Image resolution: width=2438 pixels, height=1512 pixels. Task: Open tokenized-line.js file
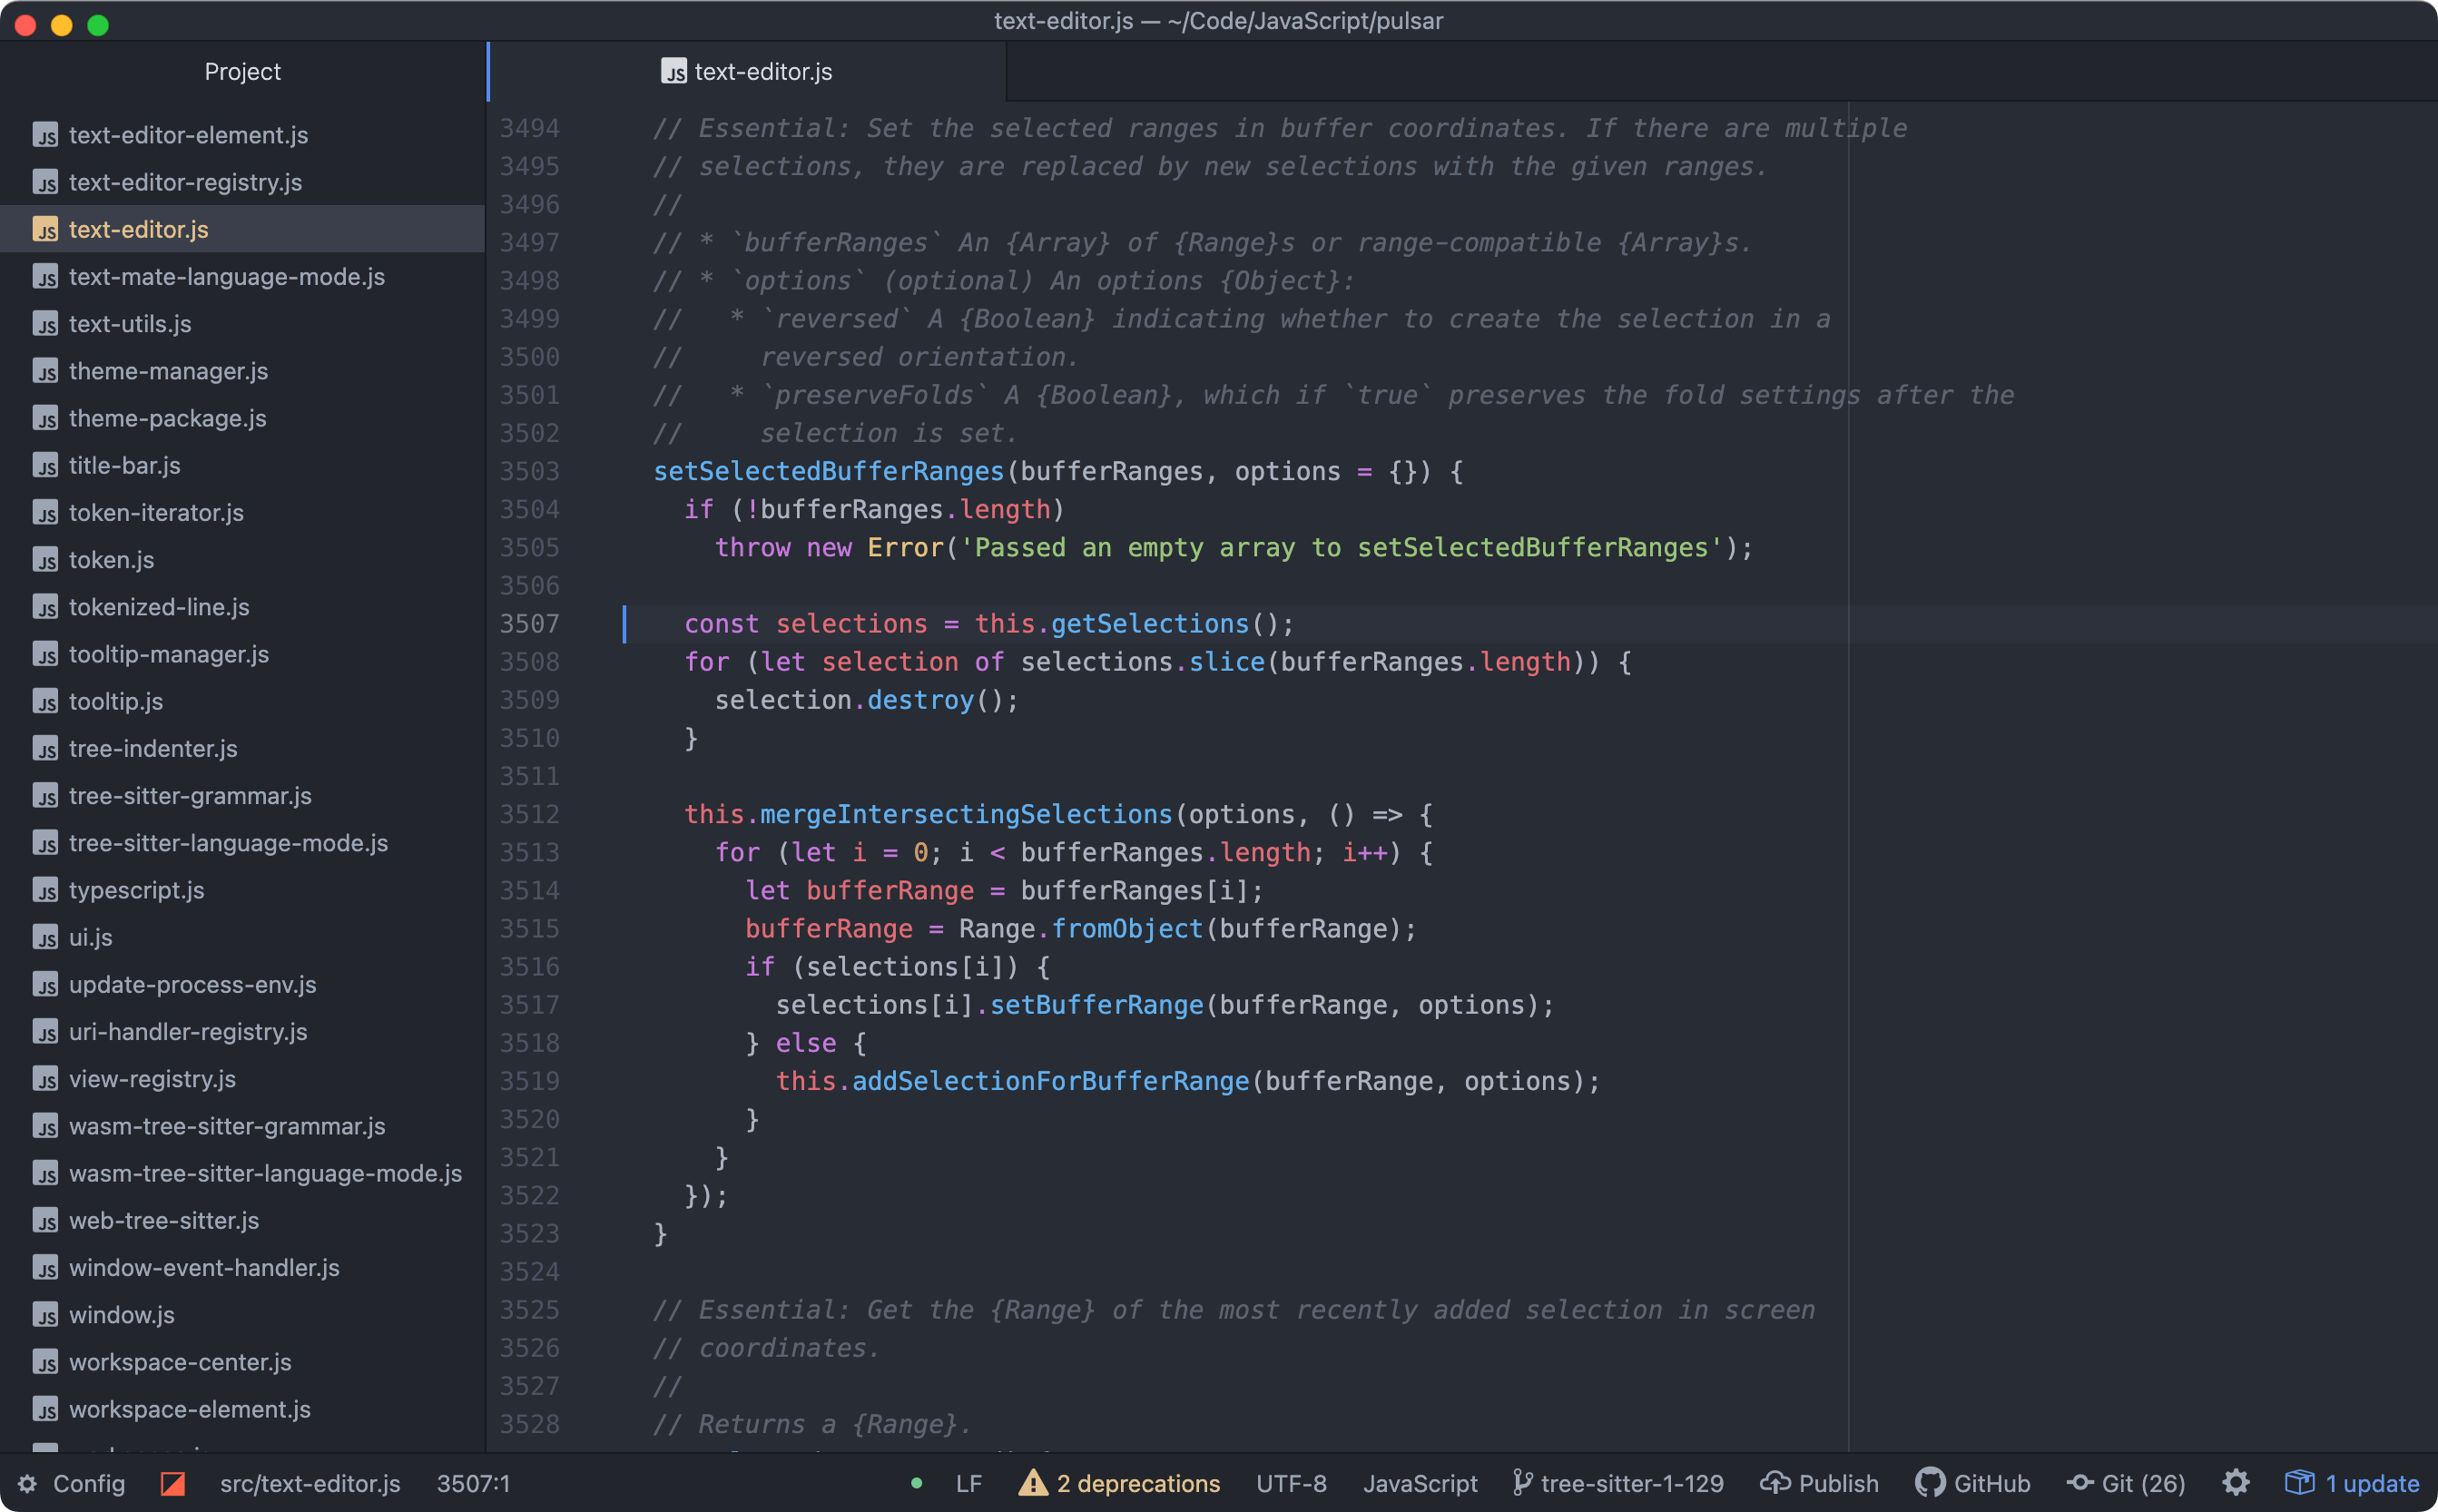coord(159,607)
